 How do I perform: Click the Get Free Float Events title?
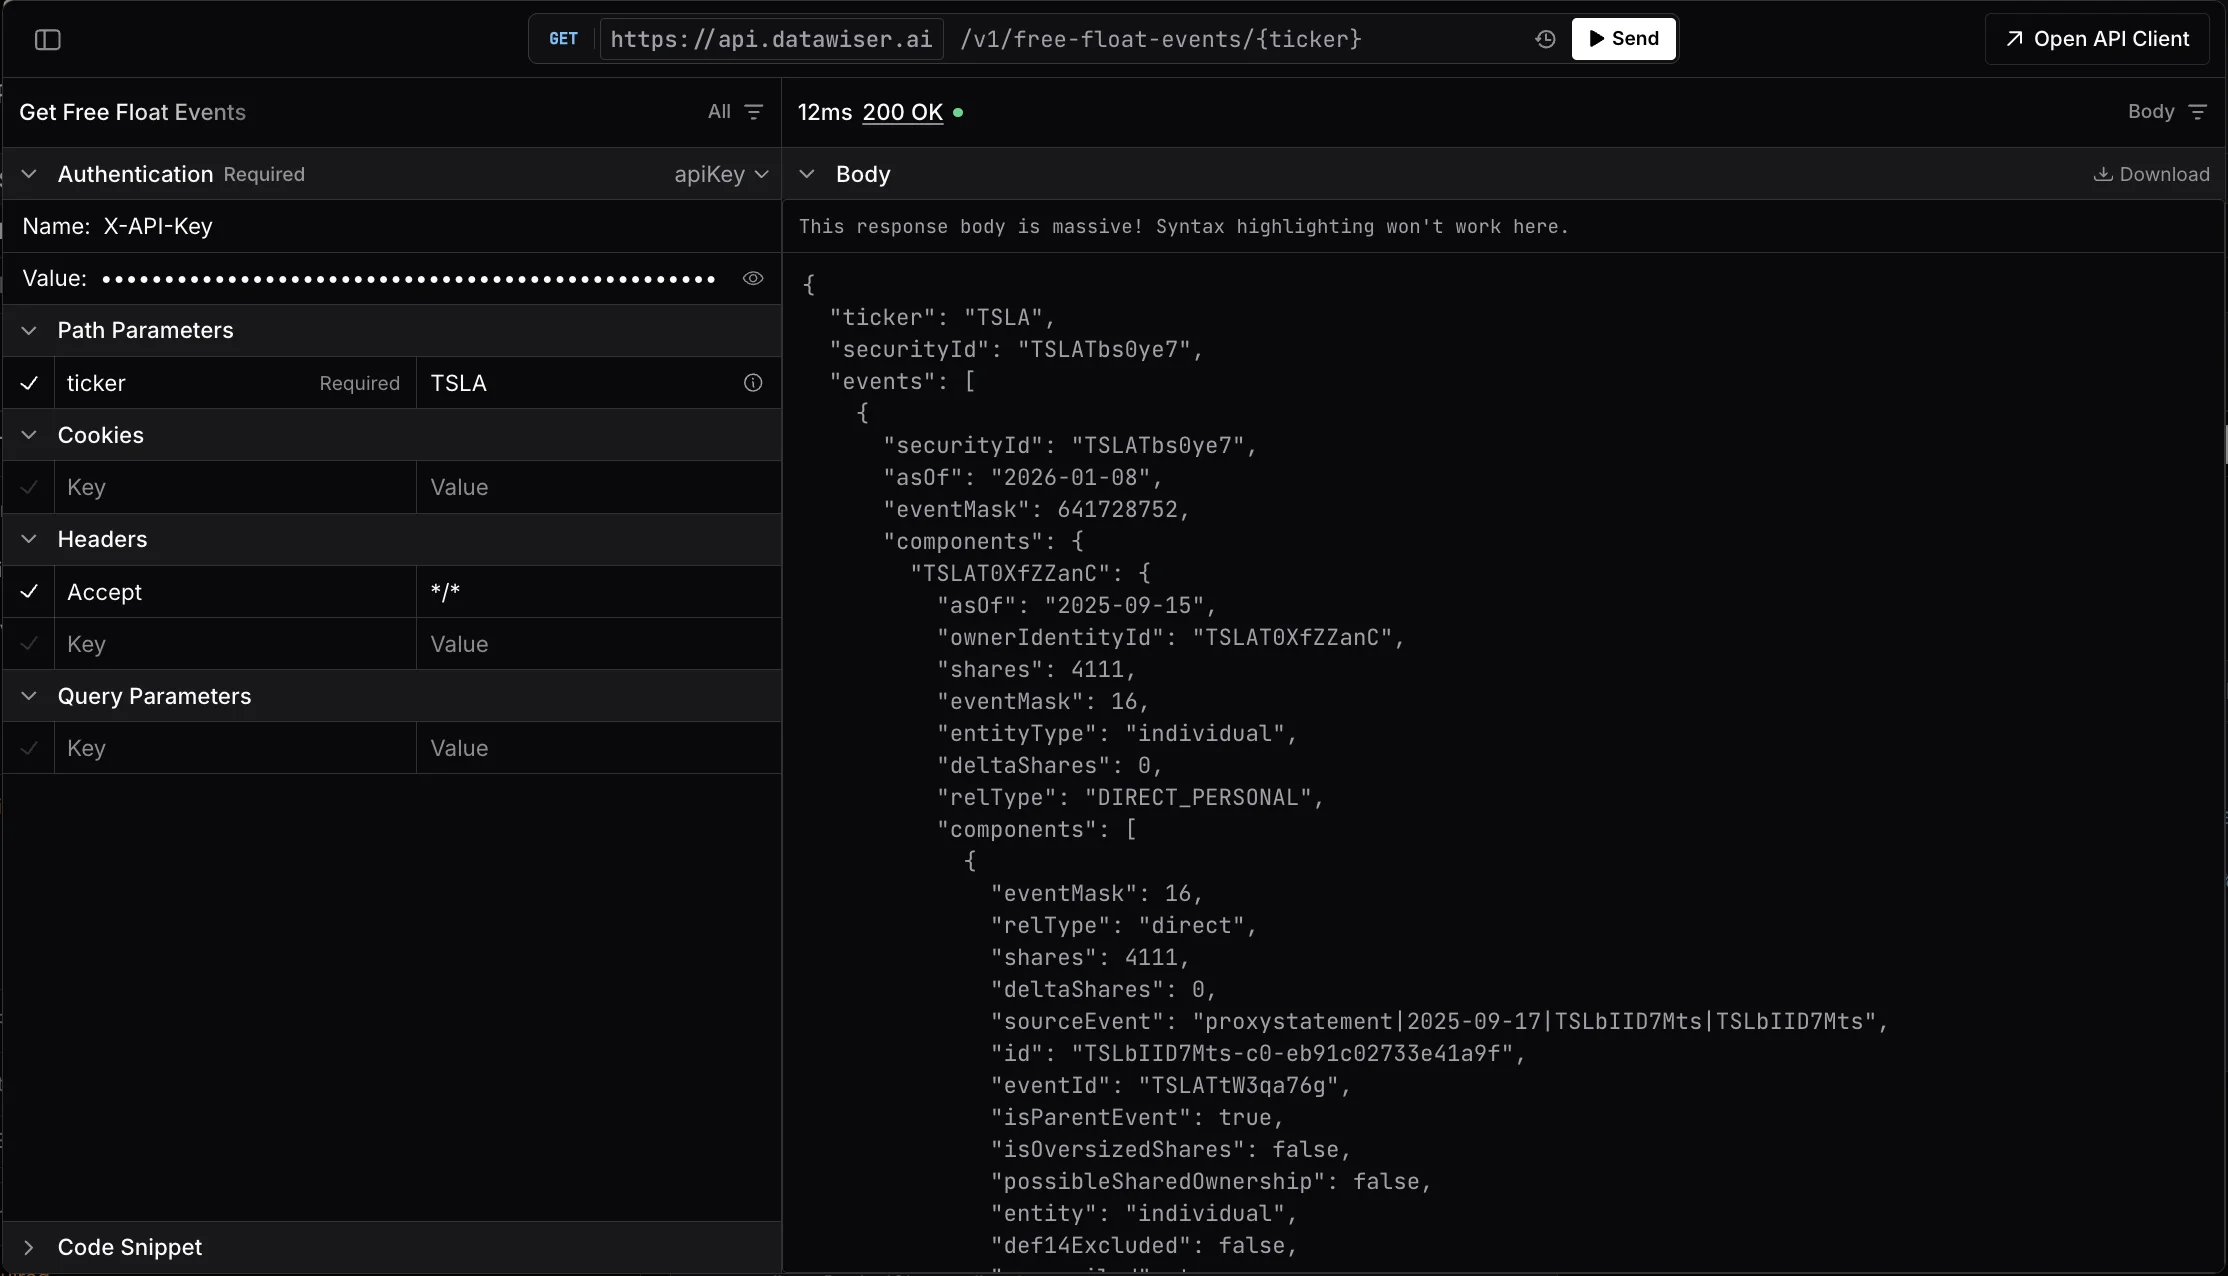pyautogui.click(x=132, y=112)
